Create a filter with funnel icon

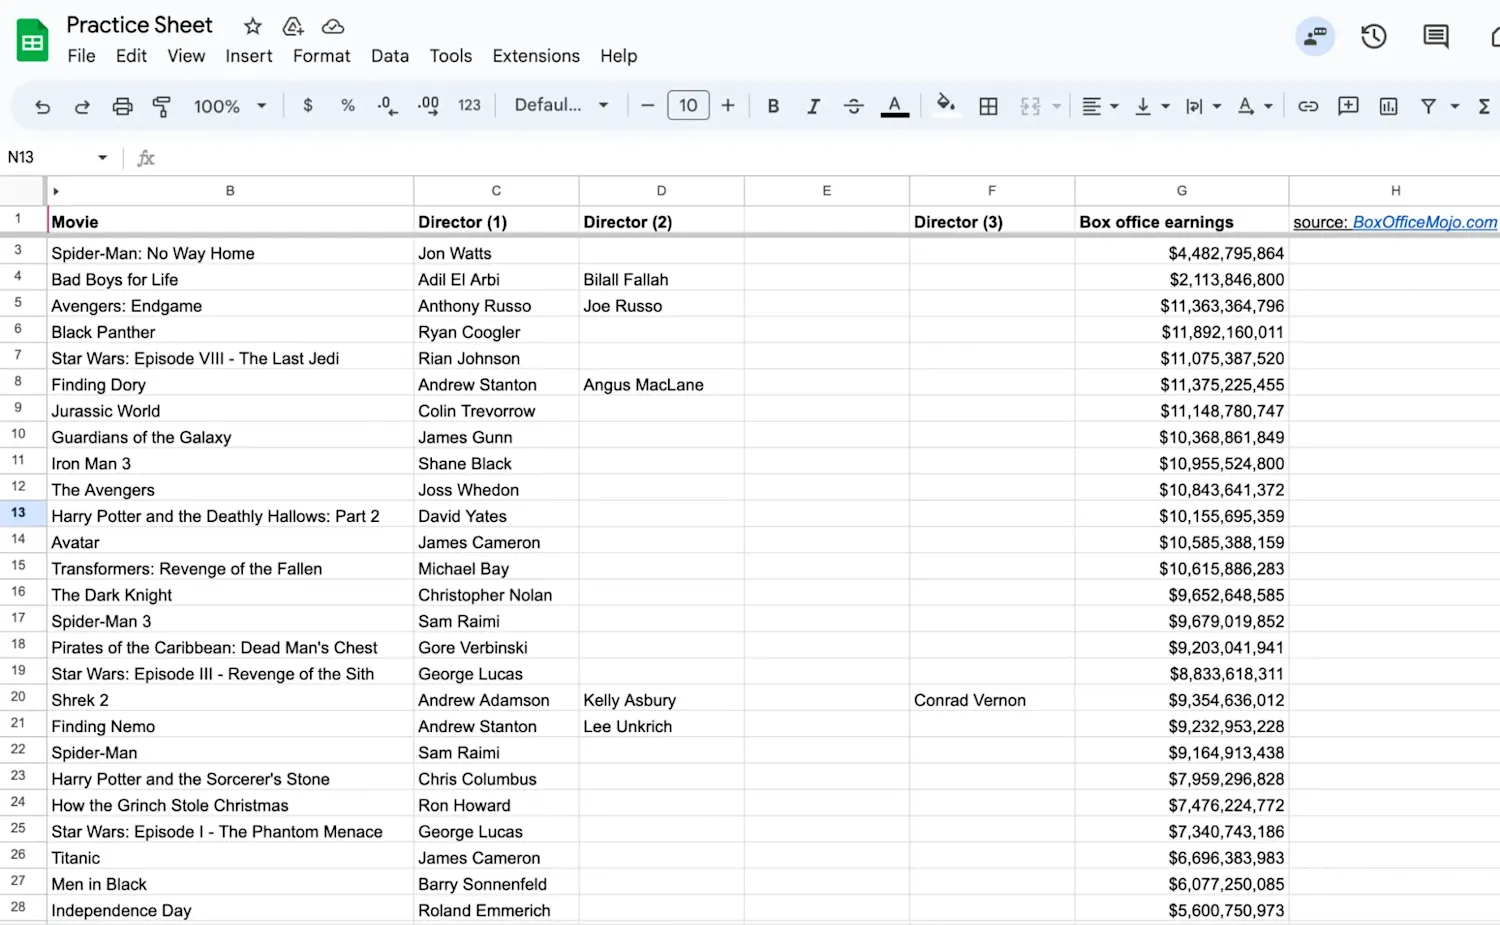pos(1428,106)
